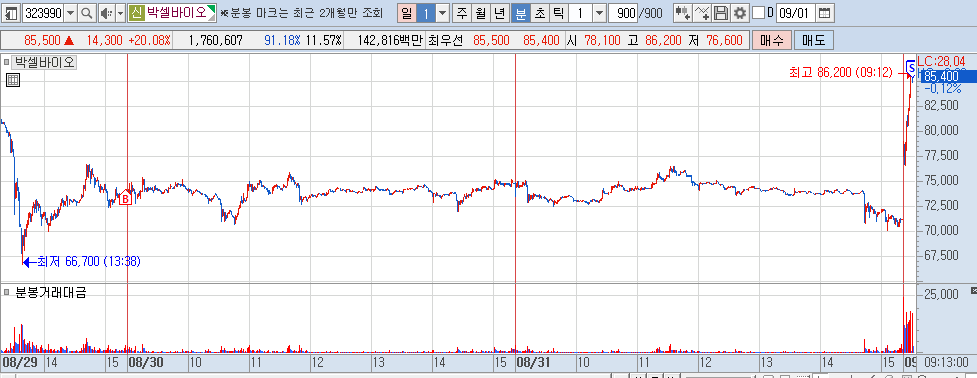Image resolution: width=977 pixels, height=378 pixels.
Task: Switch to the 주 weekly period
Action: click(461, 12)
